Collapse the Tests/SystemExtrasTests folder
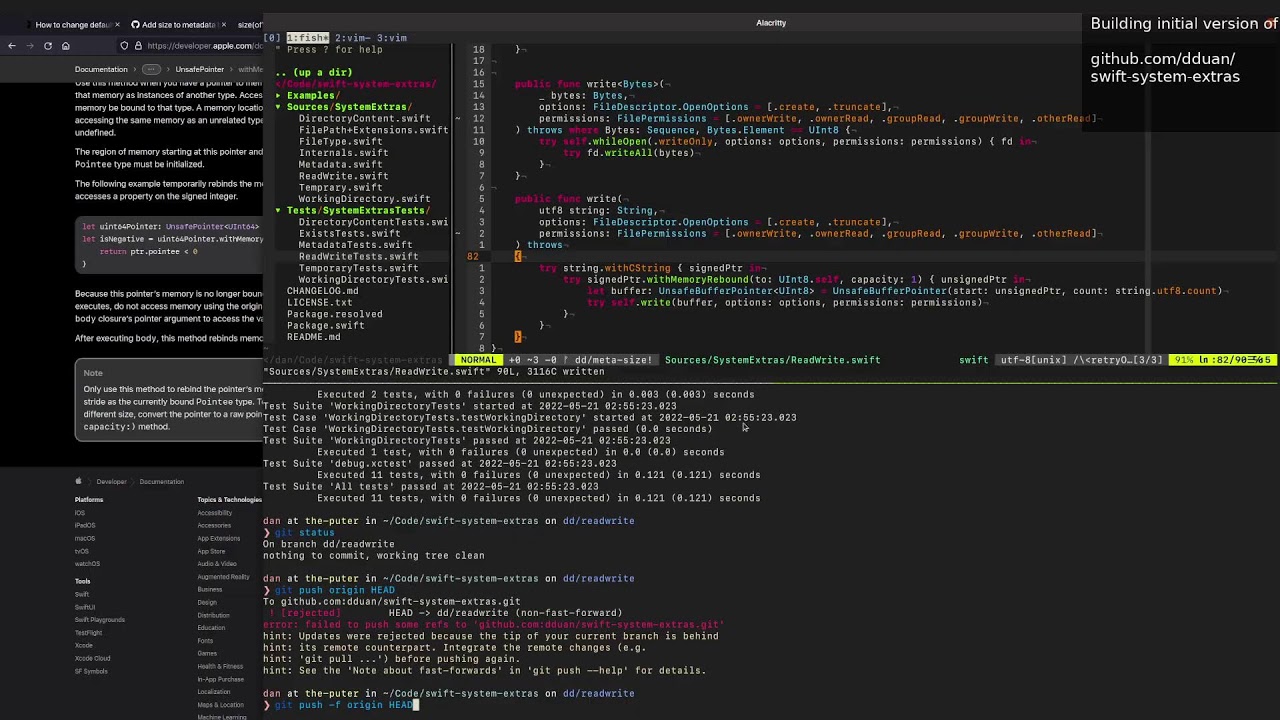This screenshot has width=1280, height=720. 354,211
